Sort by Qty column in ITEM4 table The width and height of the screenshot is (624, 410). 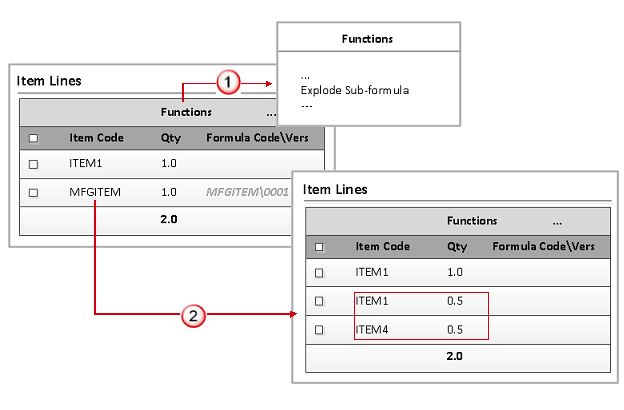(x=457, y=246)
